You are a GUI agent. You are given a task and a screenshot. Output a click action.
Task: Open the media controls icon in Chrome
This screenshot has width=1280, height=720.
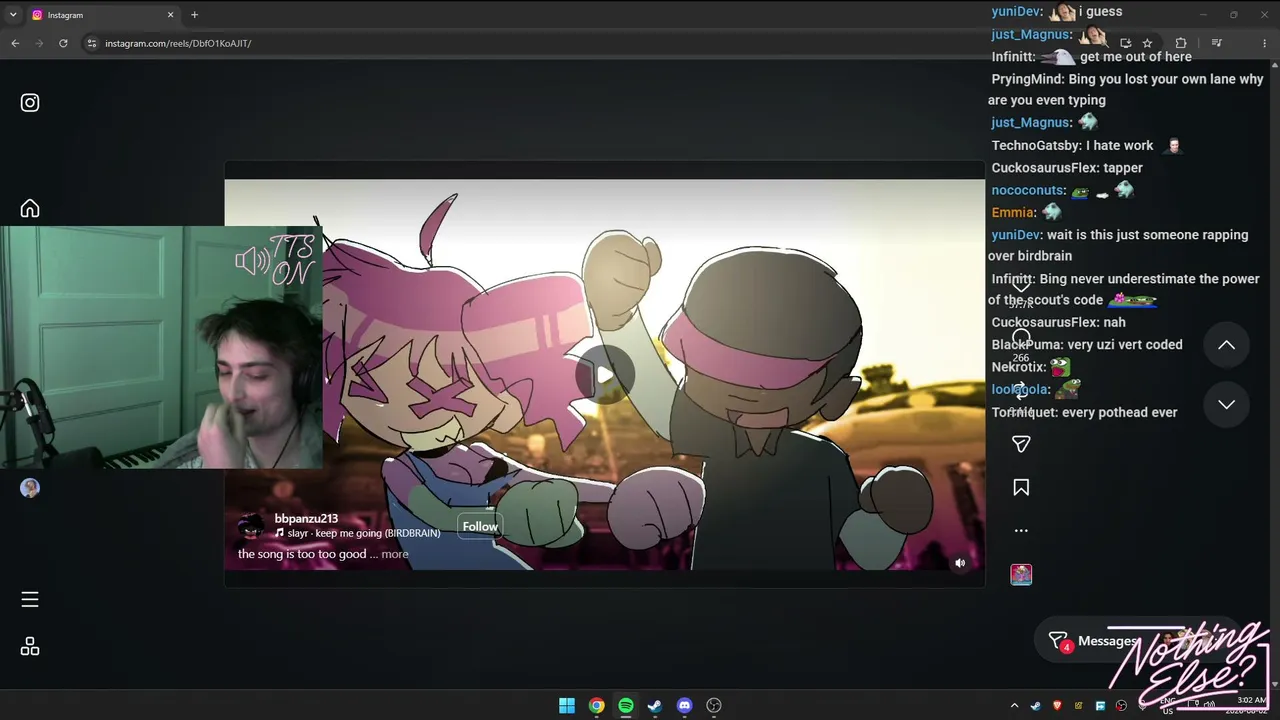click(1216, 43)
